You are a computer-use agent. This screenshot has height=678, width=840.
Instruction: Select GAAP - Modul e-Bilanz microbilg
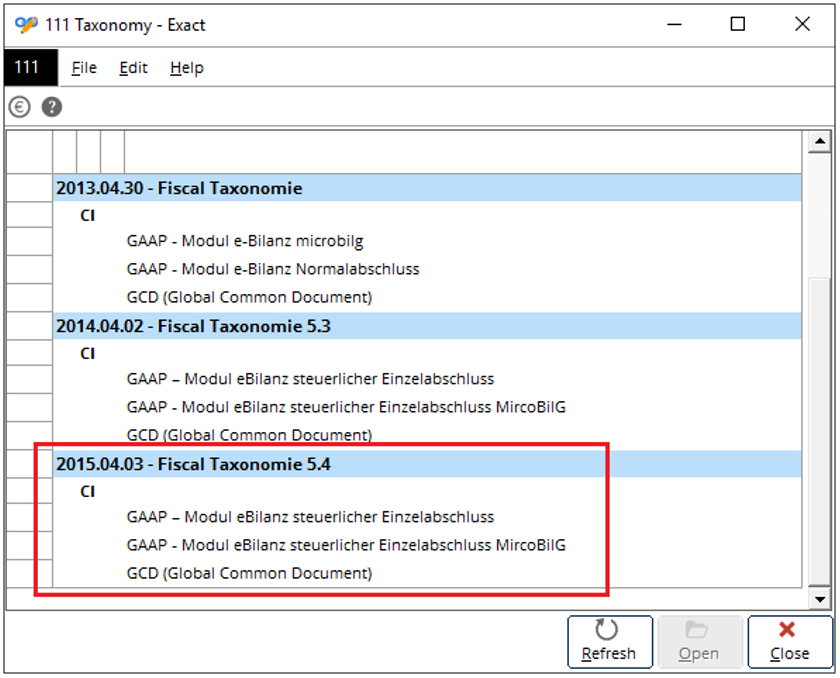[245, 241]
